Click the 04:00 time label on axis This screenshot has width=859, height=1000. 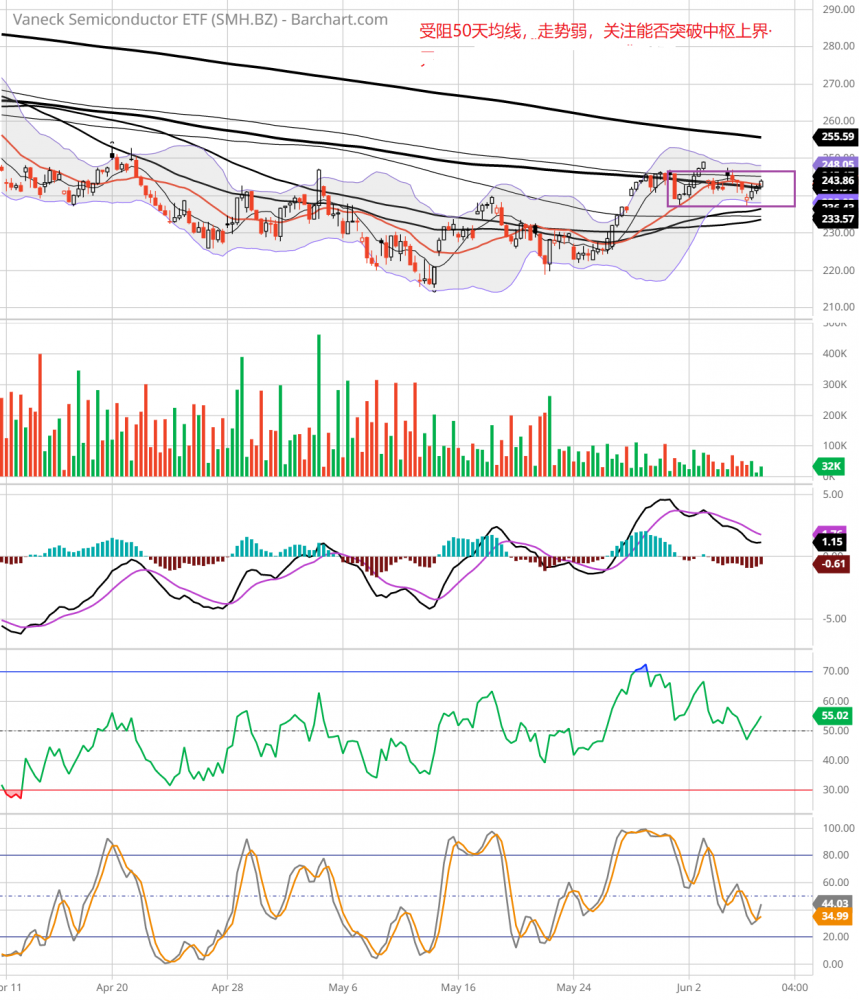pyautogui.click(x=795, y=984)
